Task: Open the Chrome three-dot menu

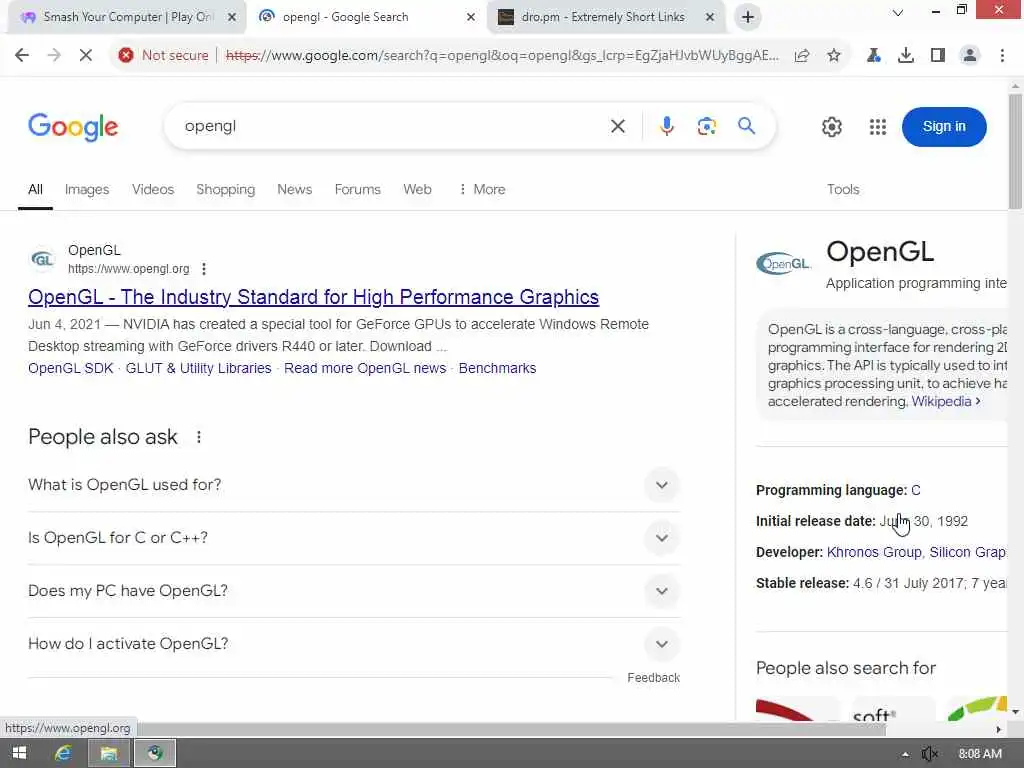Action: click(1002, 56)
